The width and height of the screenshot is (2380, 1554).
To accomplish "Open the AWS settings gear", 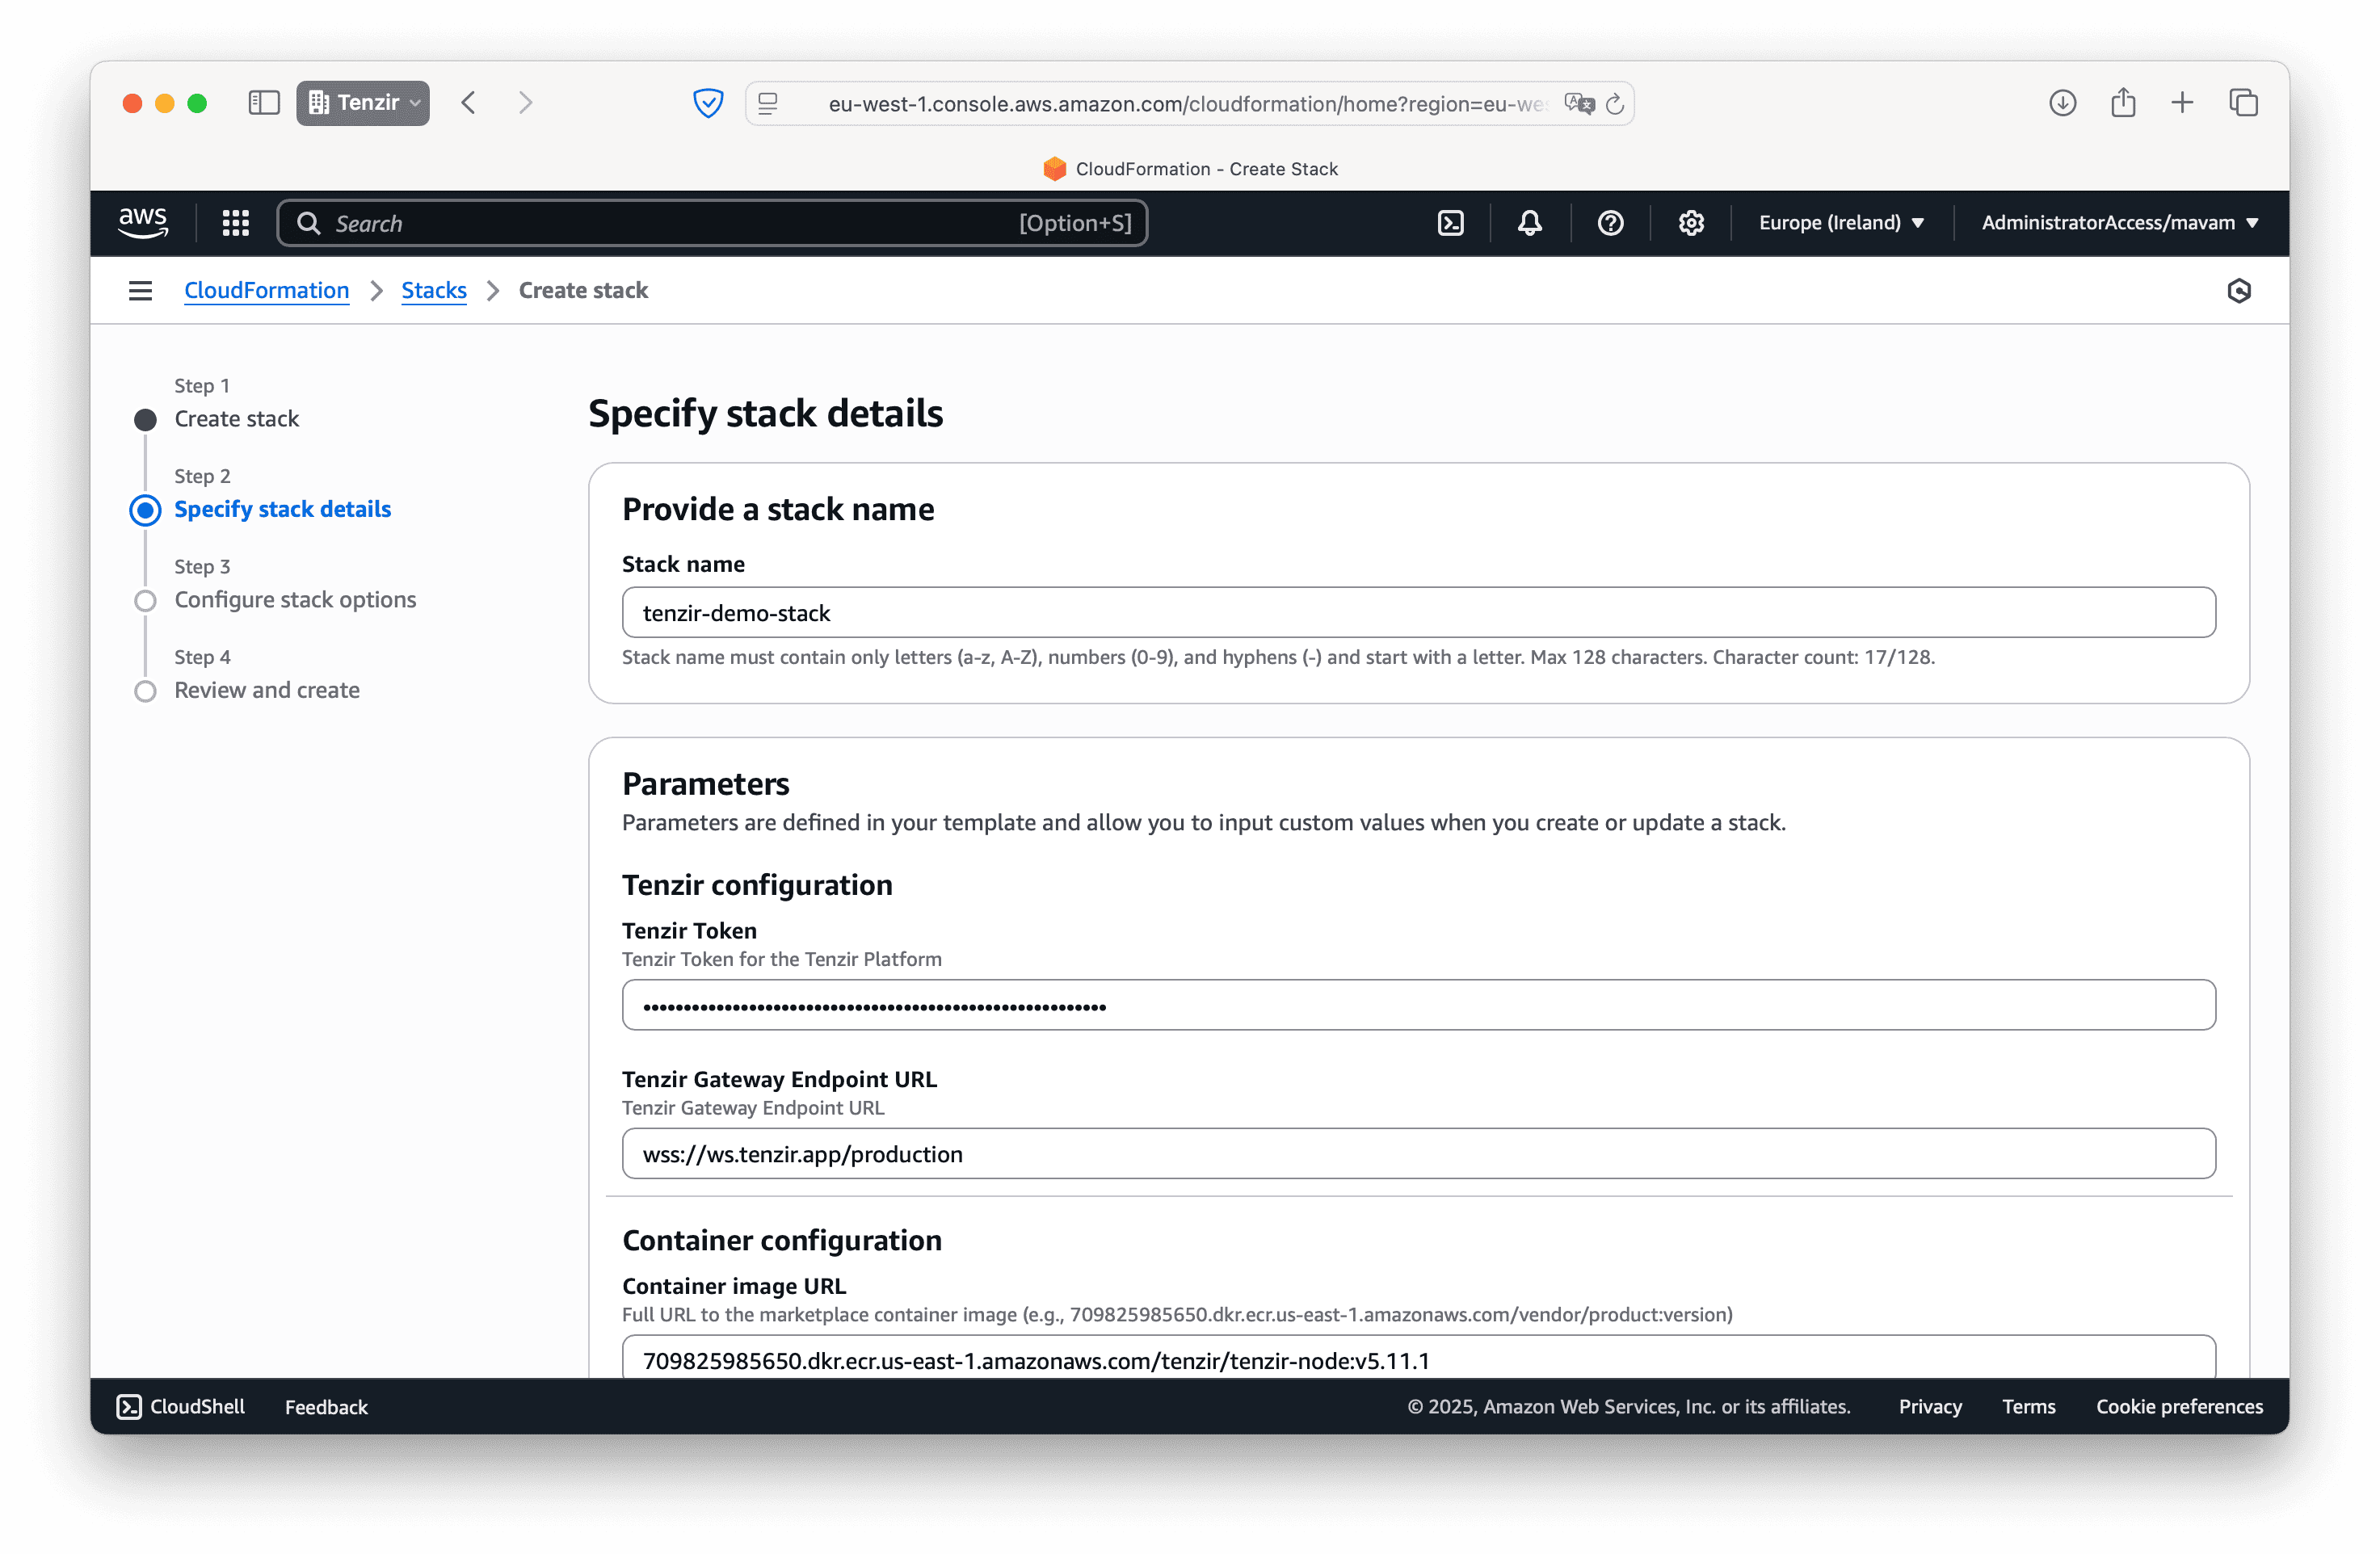I will pos(1690,223).
